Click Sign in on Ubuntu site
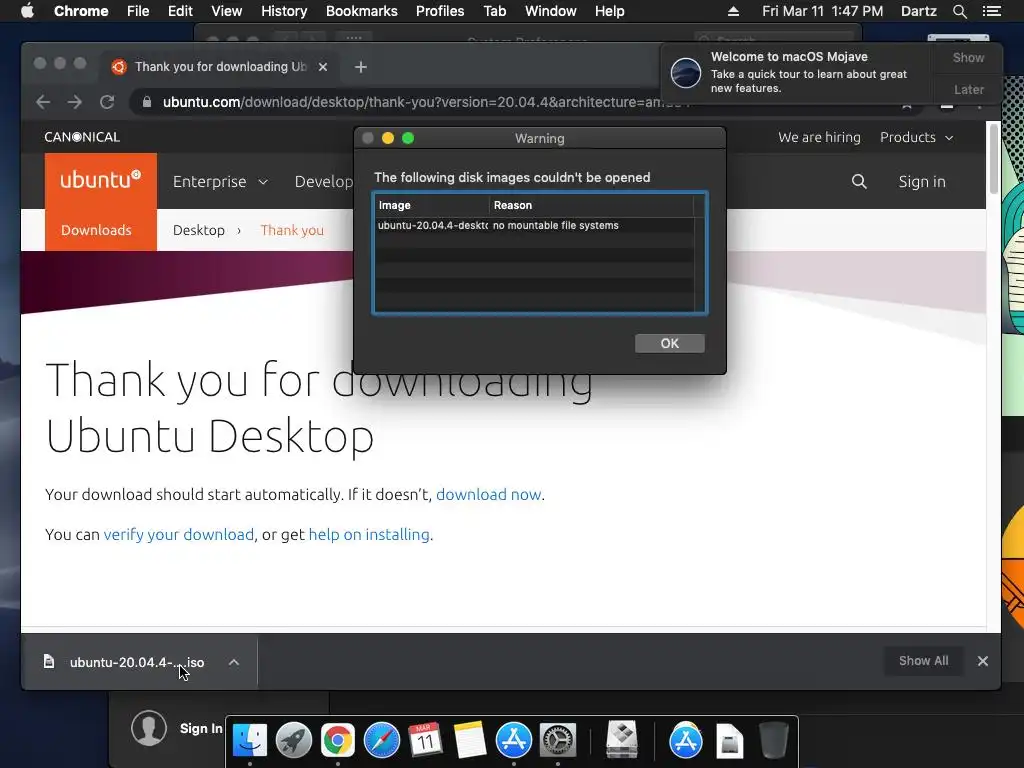This screenshot has width=1024, height=768. tap(921, 182)
